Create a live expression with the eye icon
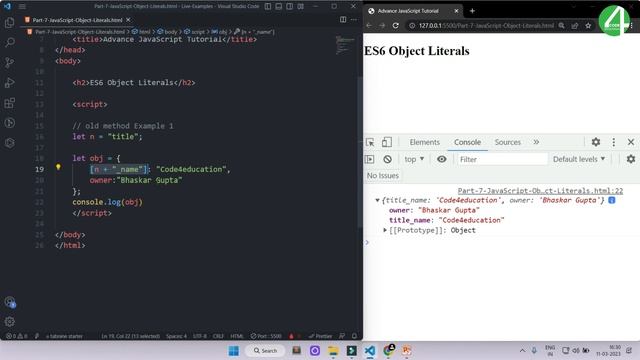The width and height of the screenshot is (640, 360). pos(442,159)
